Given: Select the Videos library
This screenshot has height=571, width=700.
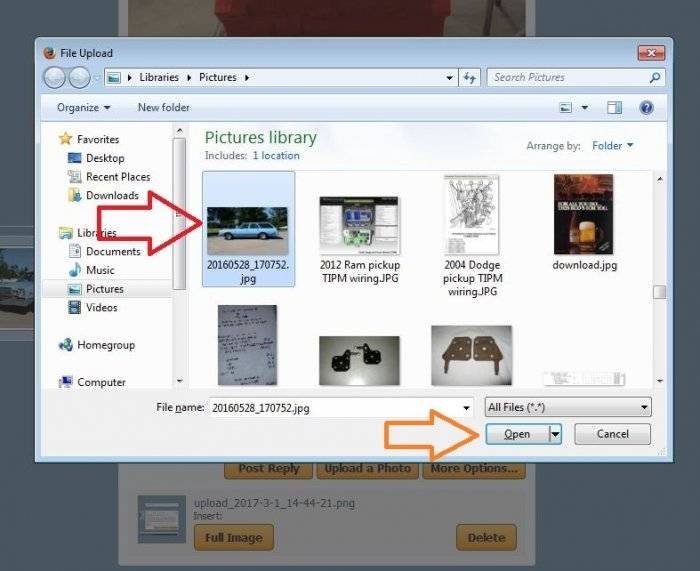Looking at the screenshot, I should [102, 307].
